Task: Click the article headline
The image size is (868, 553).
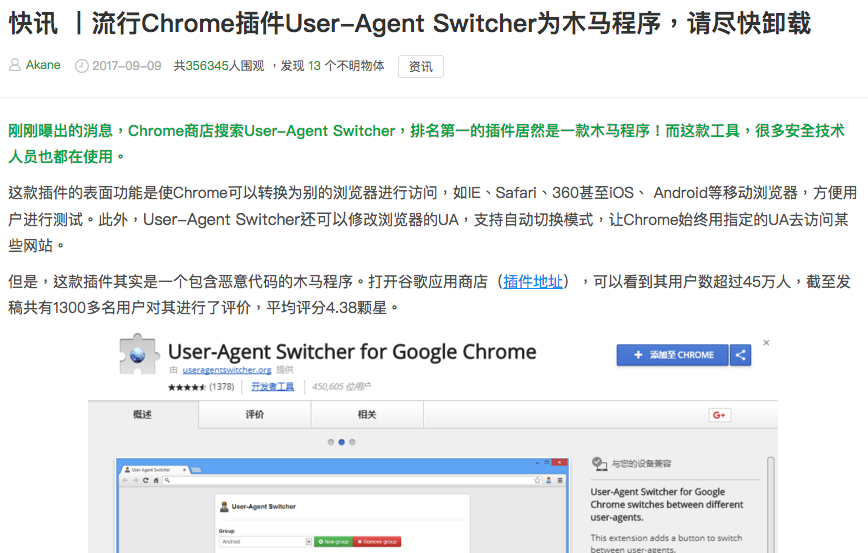Action: (410, 24)
